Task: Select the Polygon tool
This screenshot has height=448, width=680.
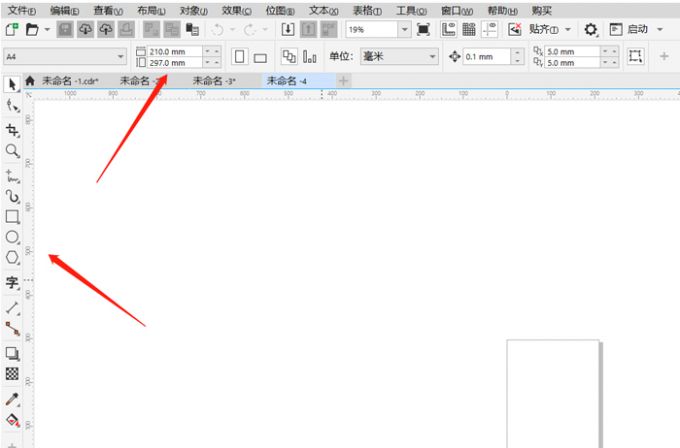Action: [x=12, y=258]
